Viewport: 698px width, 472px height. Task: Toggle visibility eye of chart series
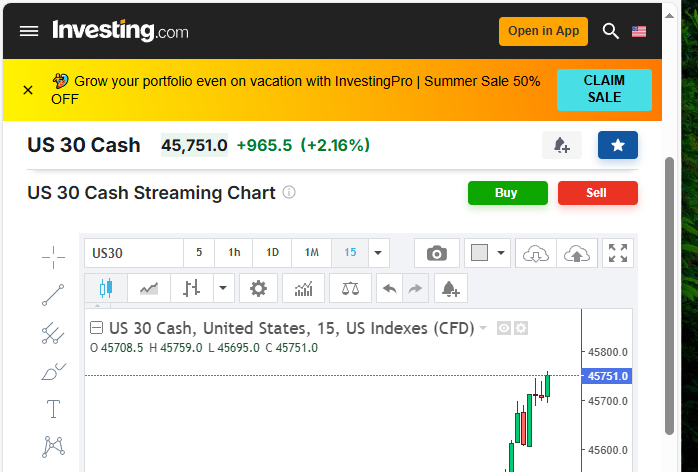504,328
